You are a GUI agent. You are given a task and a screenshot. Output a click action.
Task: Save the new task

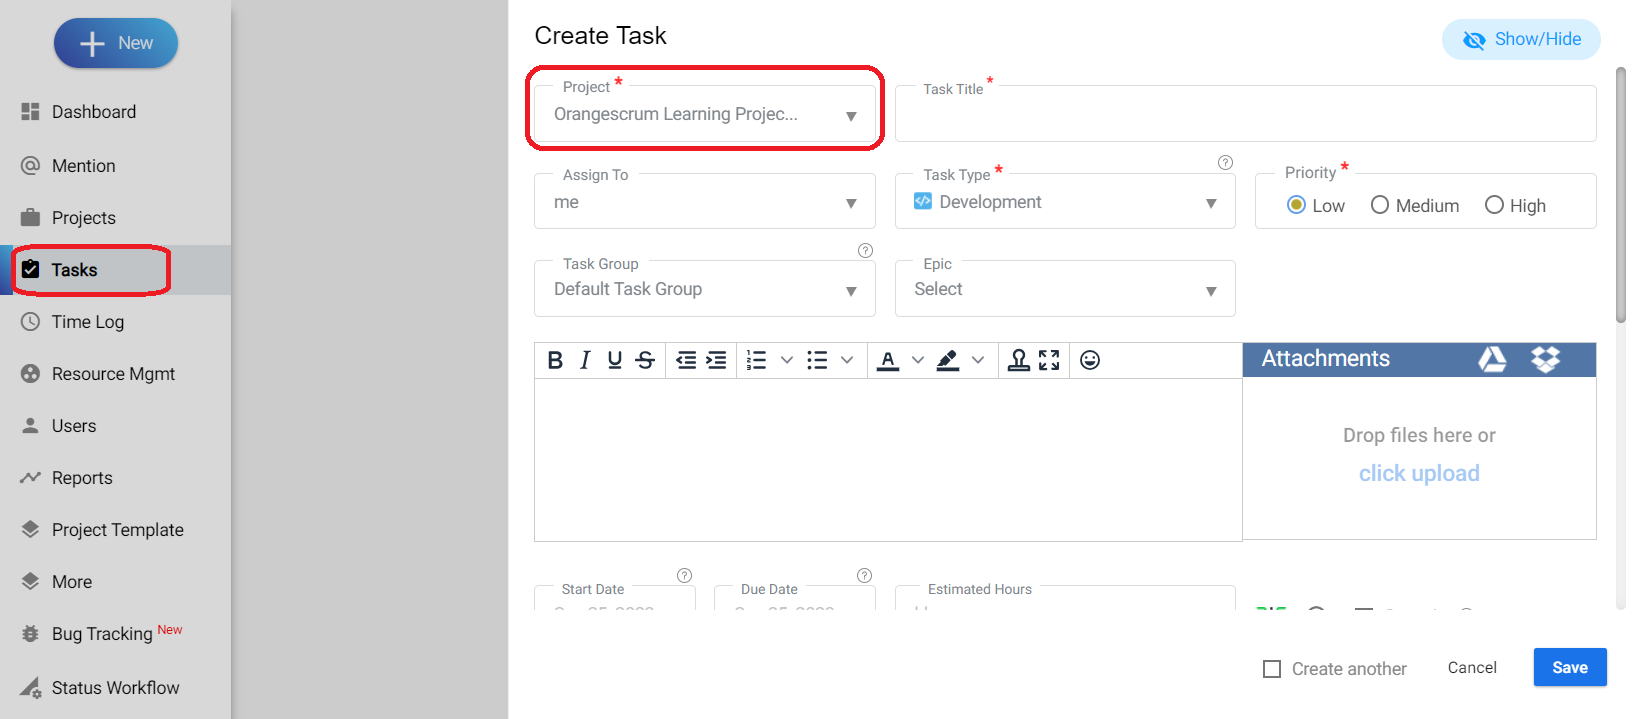click(x=1570, y=668)
